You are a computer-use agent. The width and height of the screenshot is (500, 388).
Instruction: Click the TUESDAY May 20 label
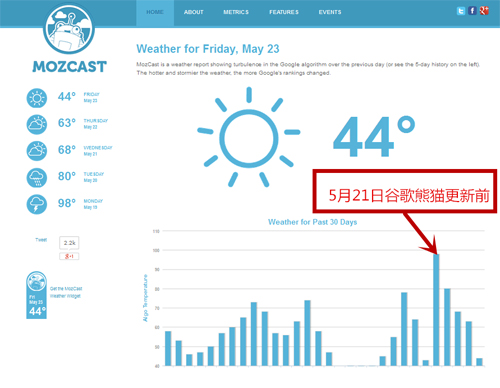click(94, 177)
